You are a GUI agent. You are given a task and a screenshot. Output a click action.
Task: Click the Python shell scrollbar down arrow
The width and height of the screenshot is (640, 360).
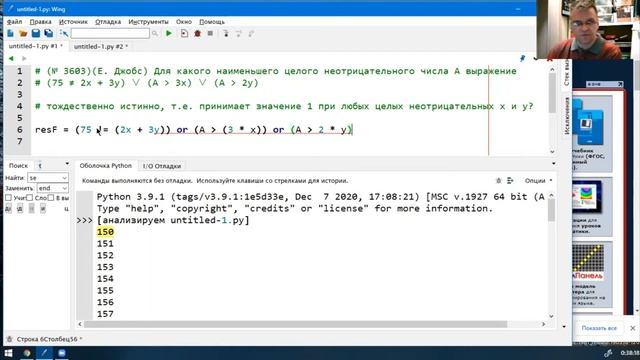click(551, 316)
